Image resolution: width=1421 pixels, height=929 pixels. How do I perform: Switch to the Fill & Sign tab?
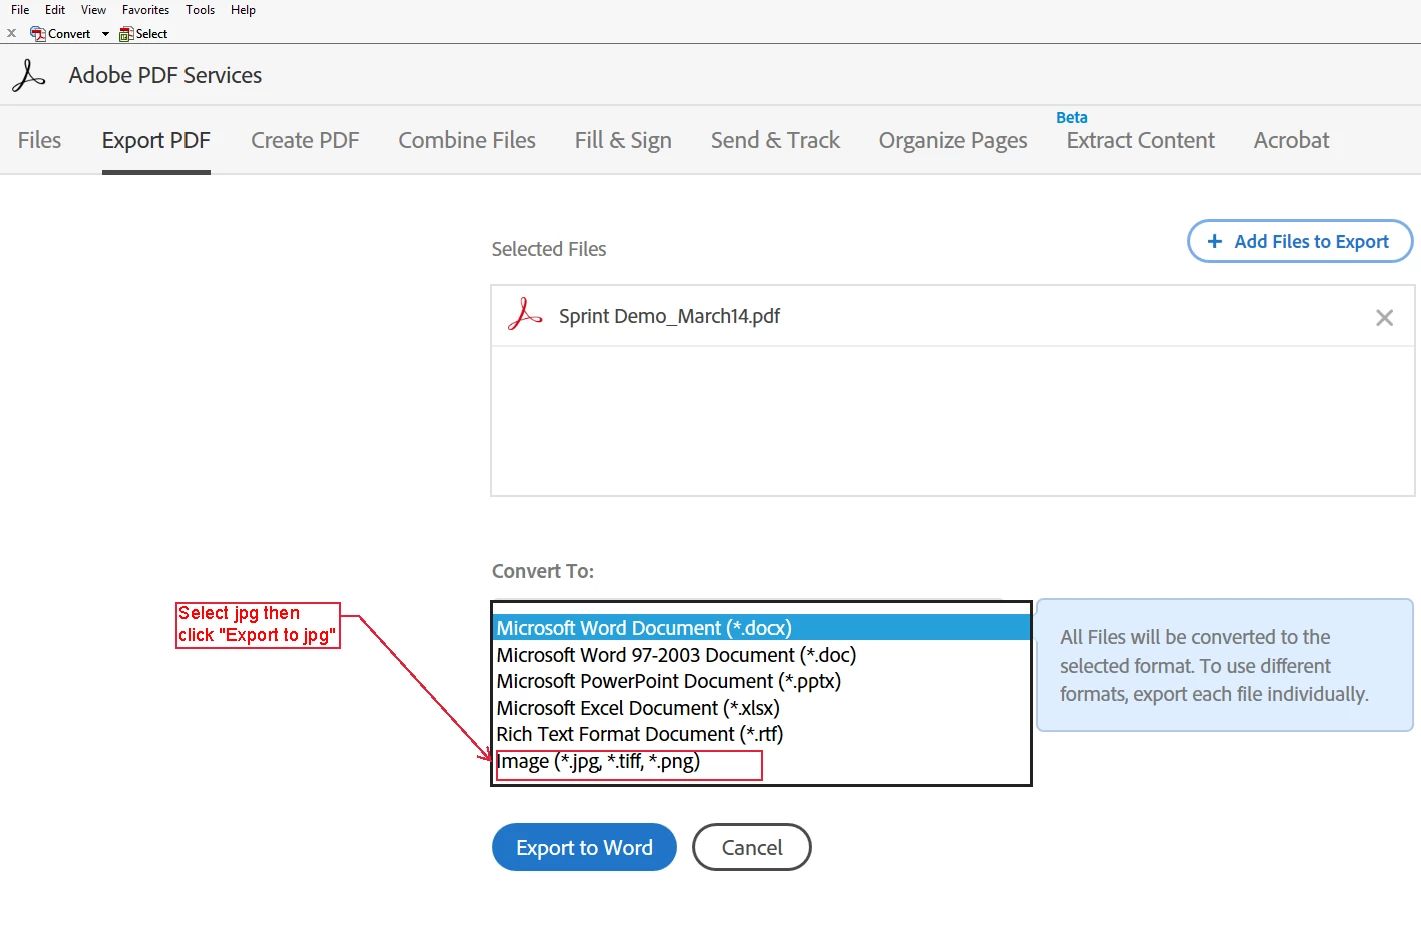click(623, 140)
